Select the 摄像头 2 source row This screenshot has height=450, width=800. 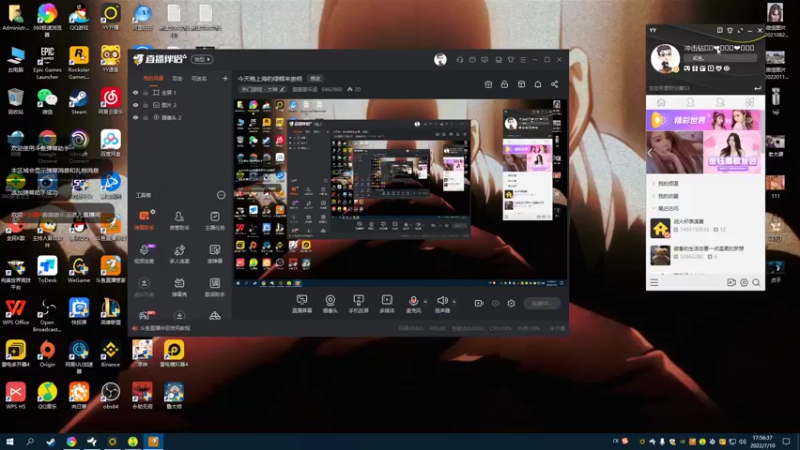click(x=180, y=117)
